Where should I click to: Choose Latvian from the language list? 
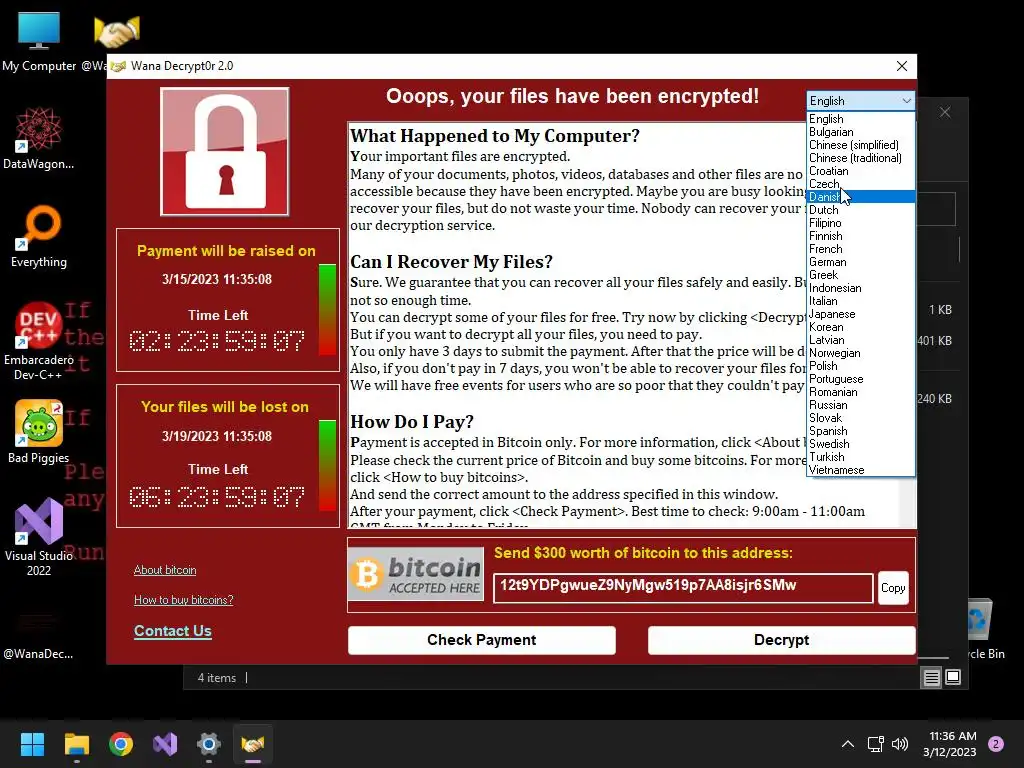pos(861,340)
